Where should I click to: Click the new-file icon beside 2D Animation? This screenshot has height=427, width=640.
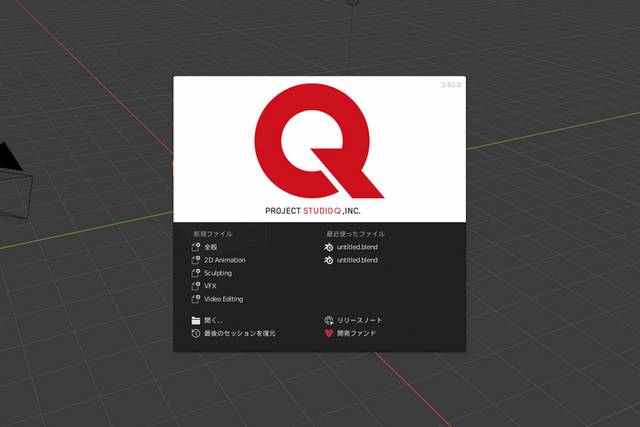196,260
